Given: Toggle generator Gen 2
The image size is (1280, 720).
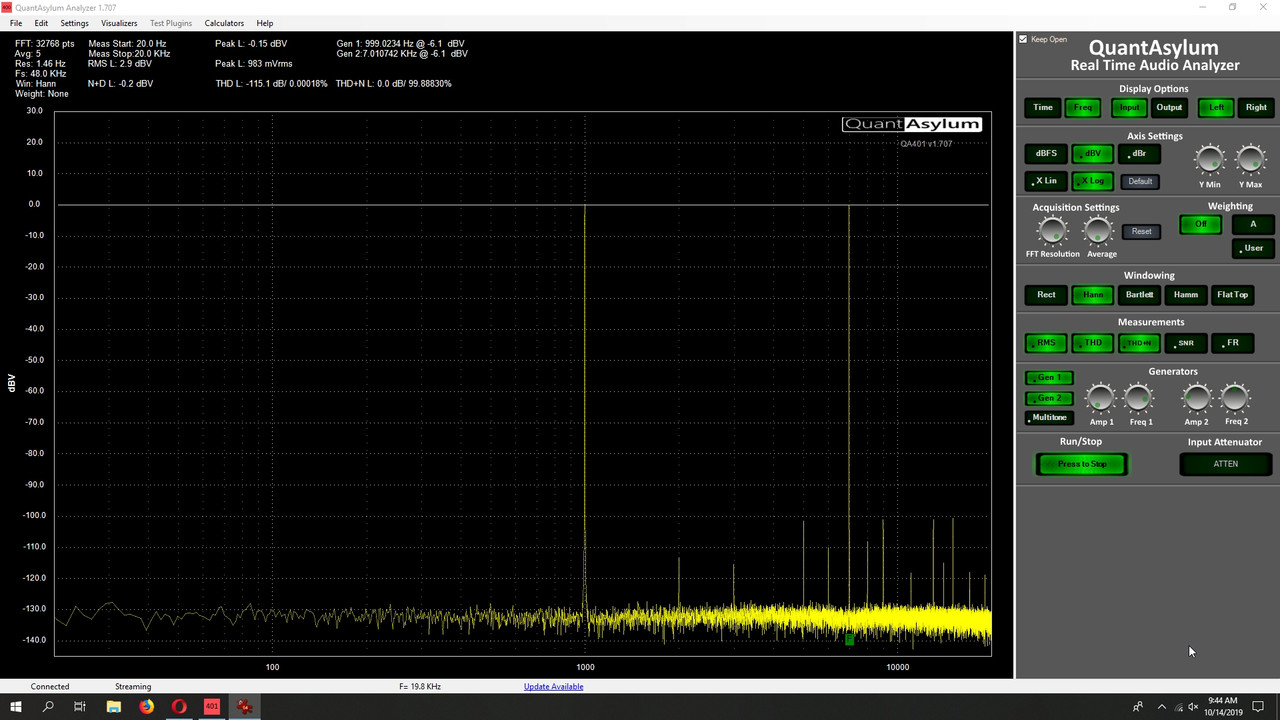Looking at the screenshot, I should (1049, 398).
